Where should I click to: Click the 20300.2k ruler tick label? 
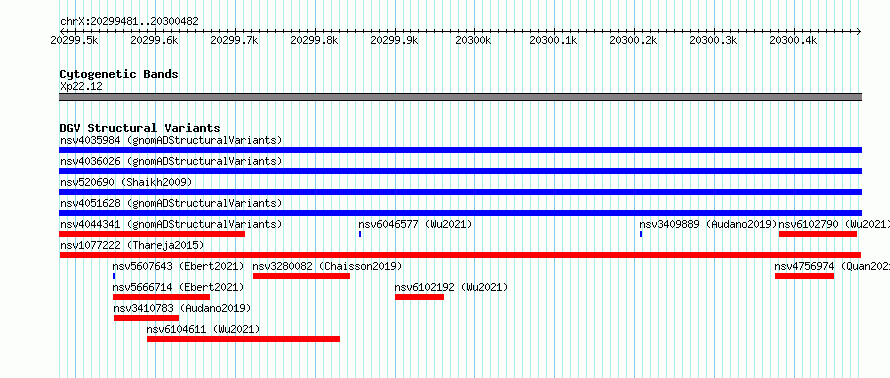[634, 40]
